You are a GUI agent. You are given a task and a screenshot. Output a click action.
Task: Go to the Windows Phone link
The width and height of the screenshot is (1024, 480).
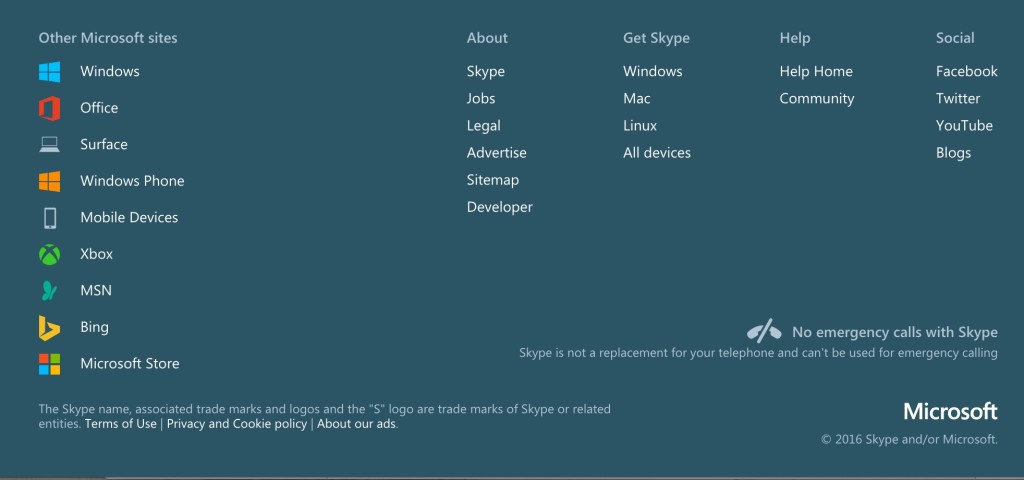132,181
